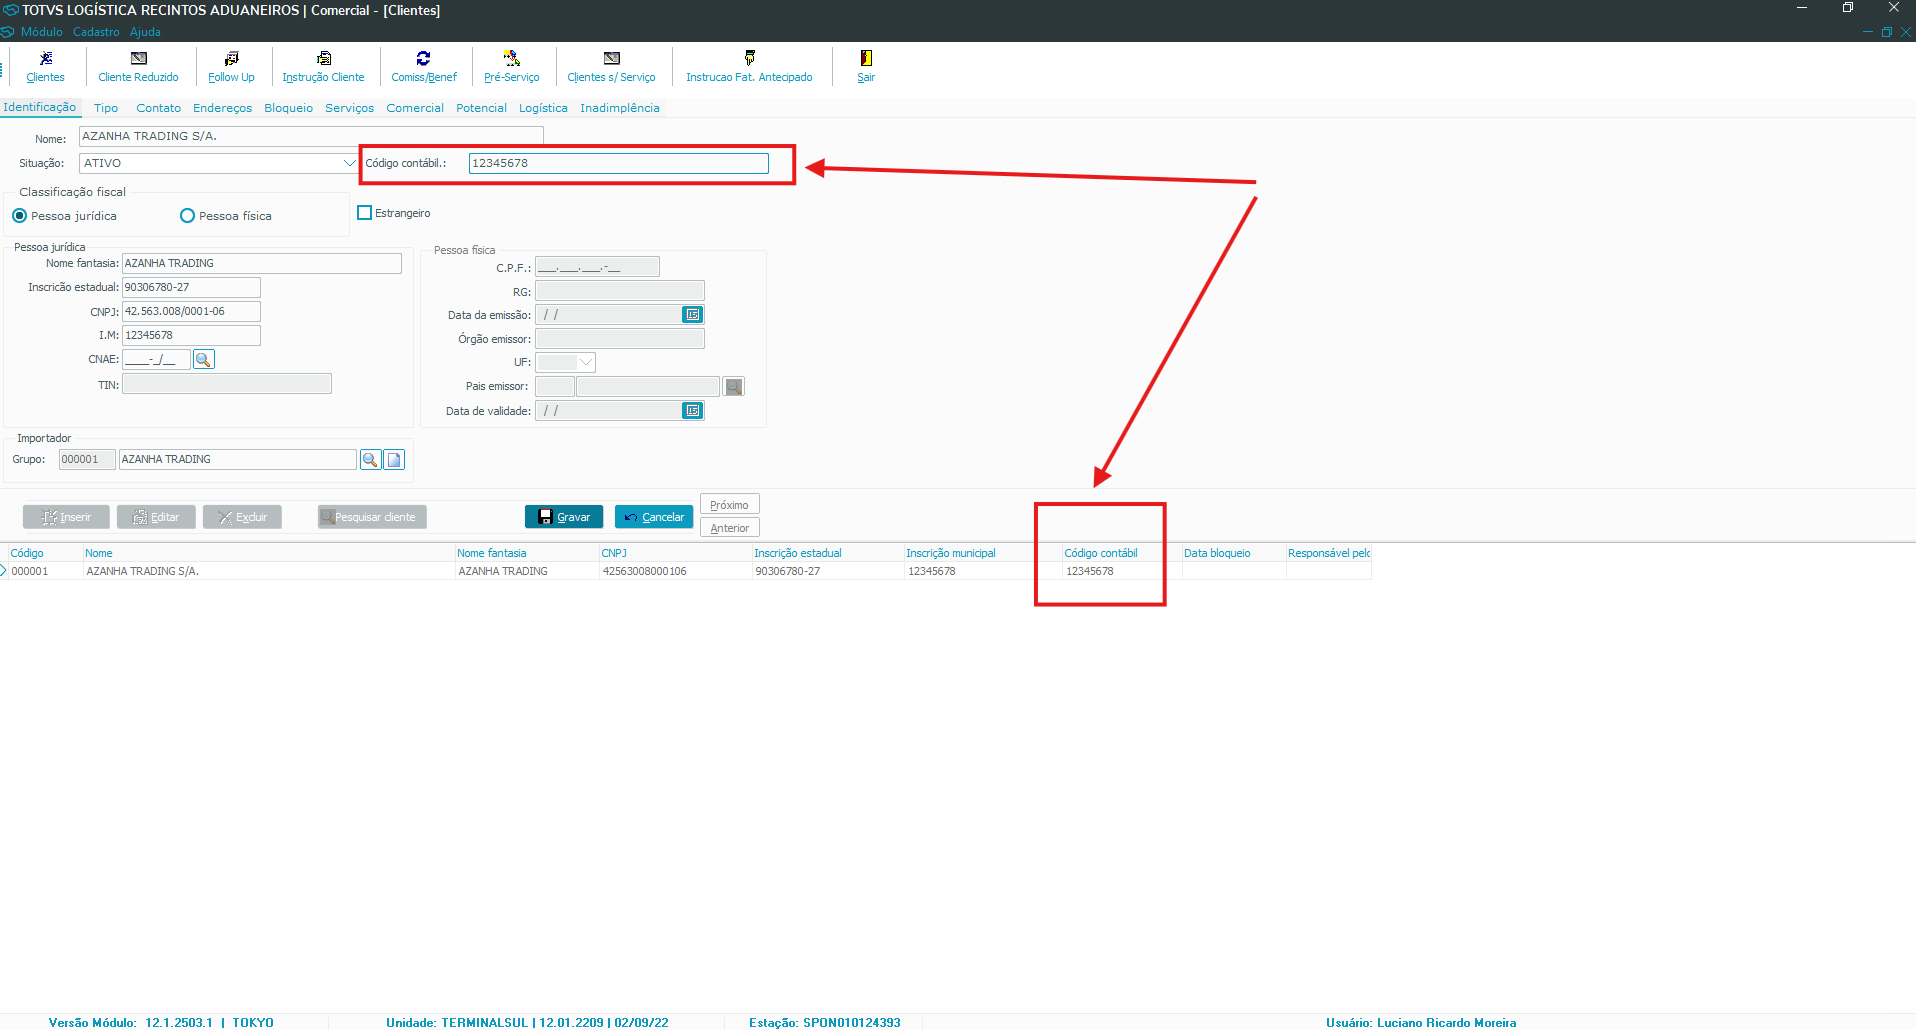
Task: Select the Pessoa física radio button
Action: [187, 216]
